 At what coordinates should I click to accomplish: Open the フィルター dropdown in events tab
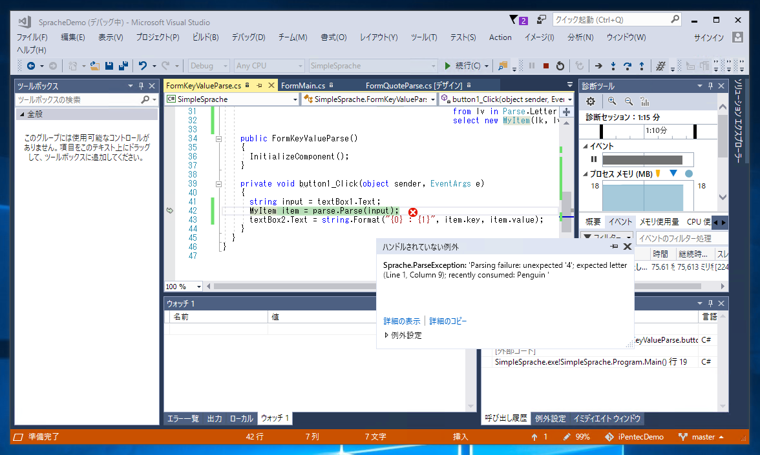[607, 238]
